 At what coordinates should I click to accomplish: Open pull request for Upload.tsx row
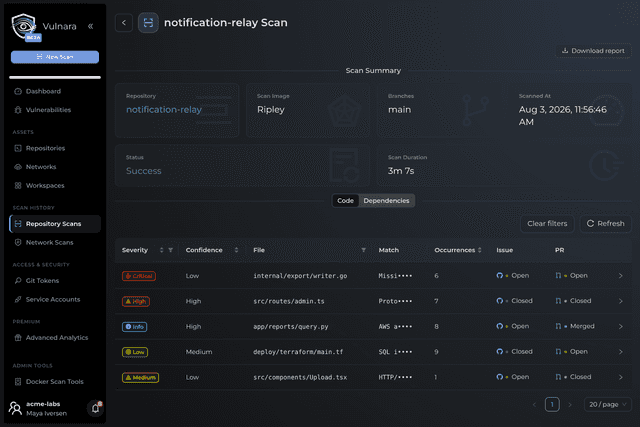coord(573,377)
